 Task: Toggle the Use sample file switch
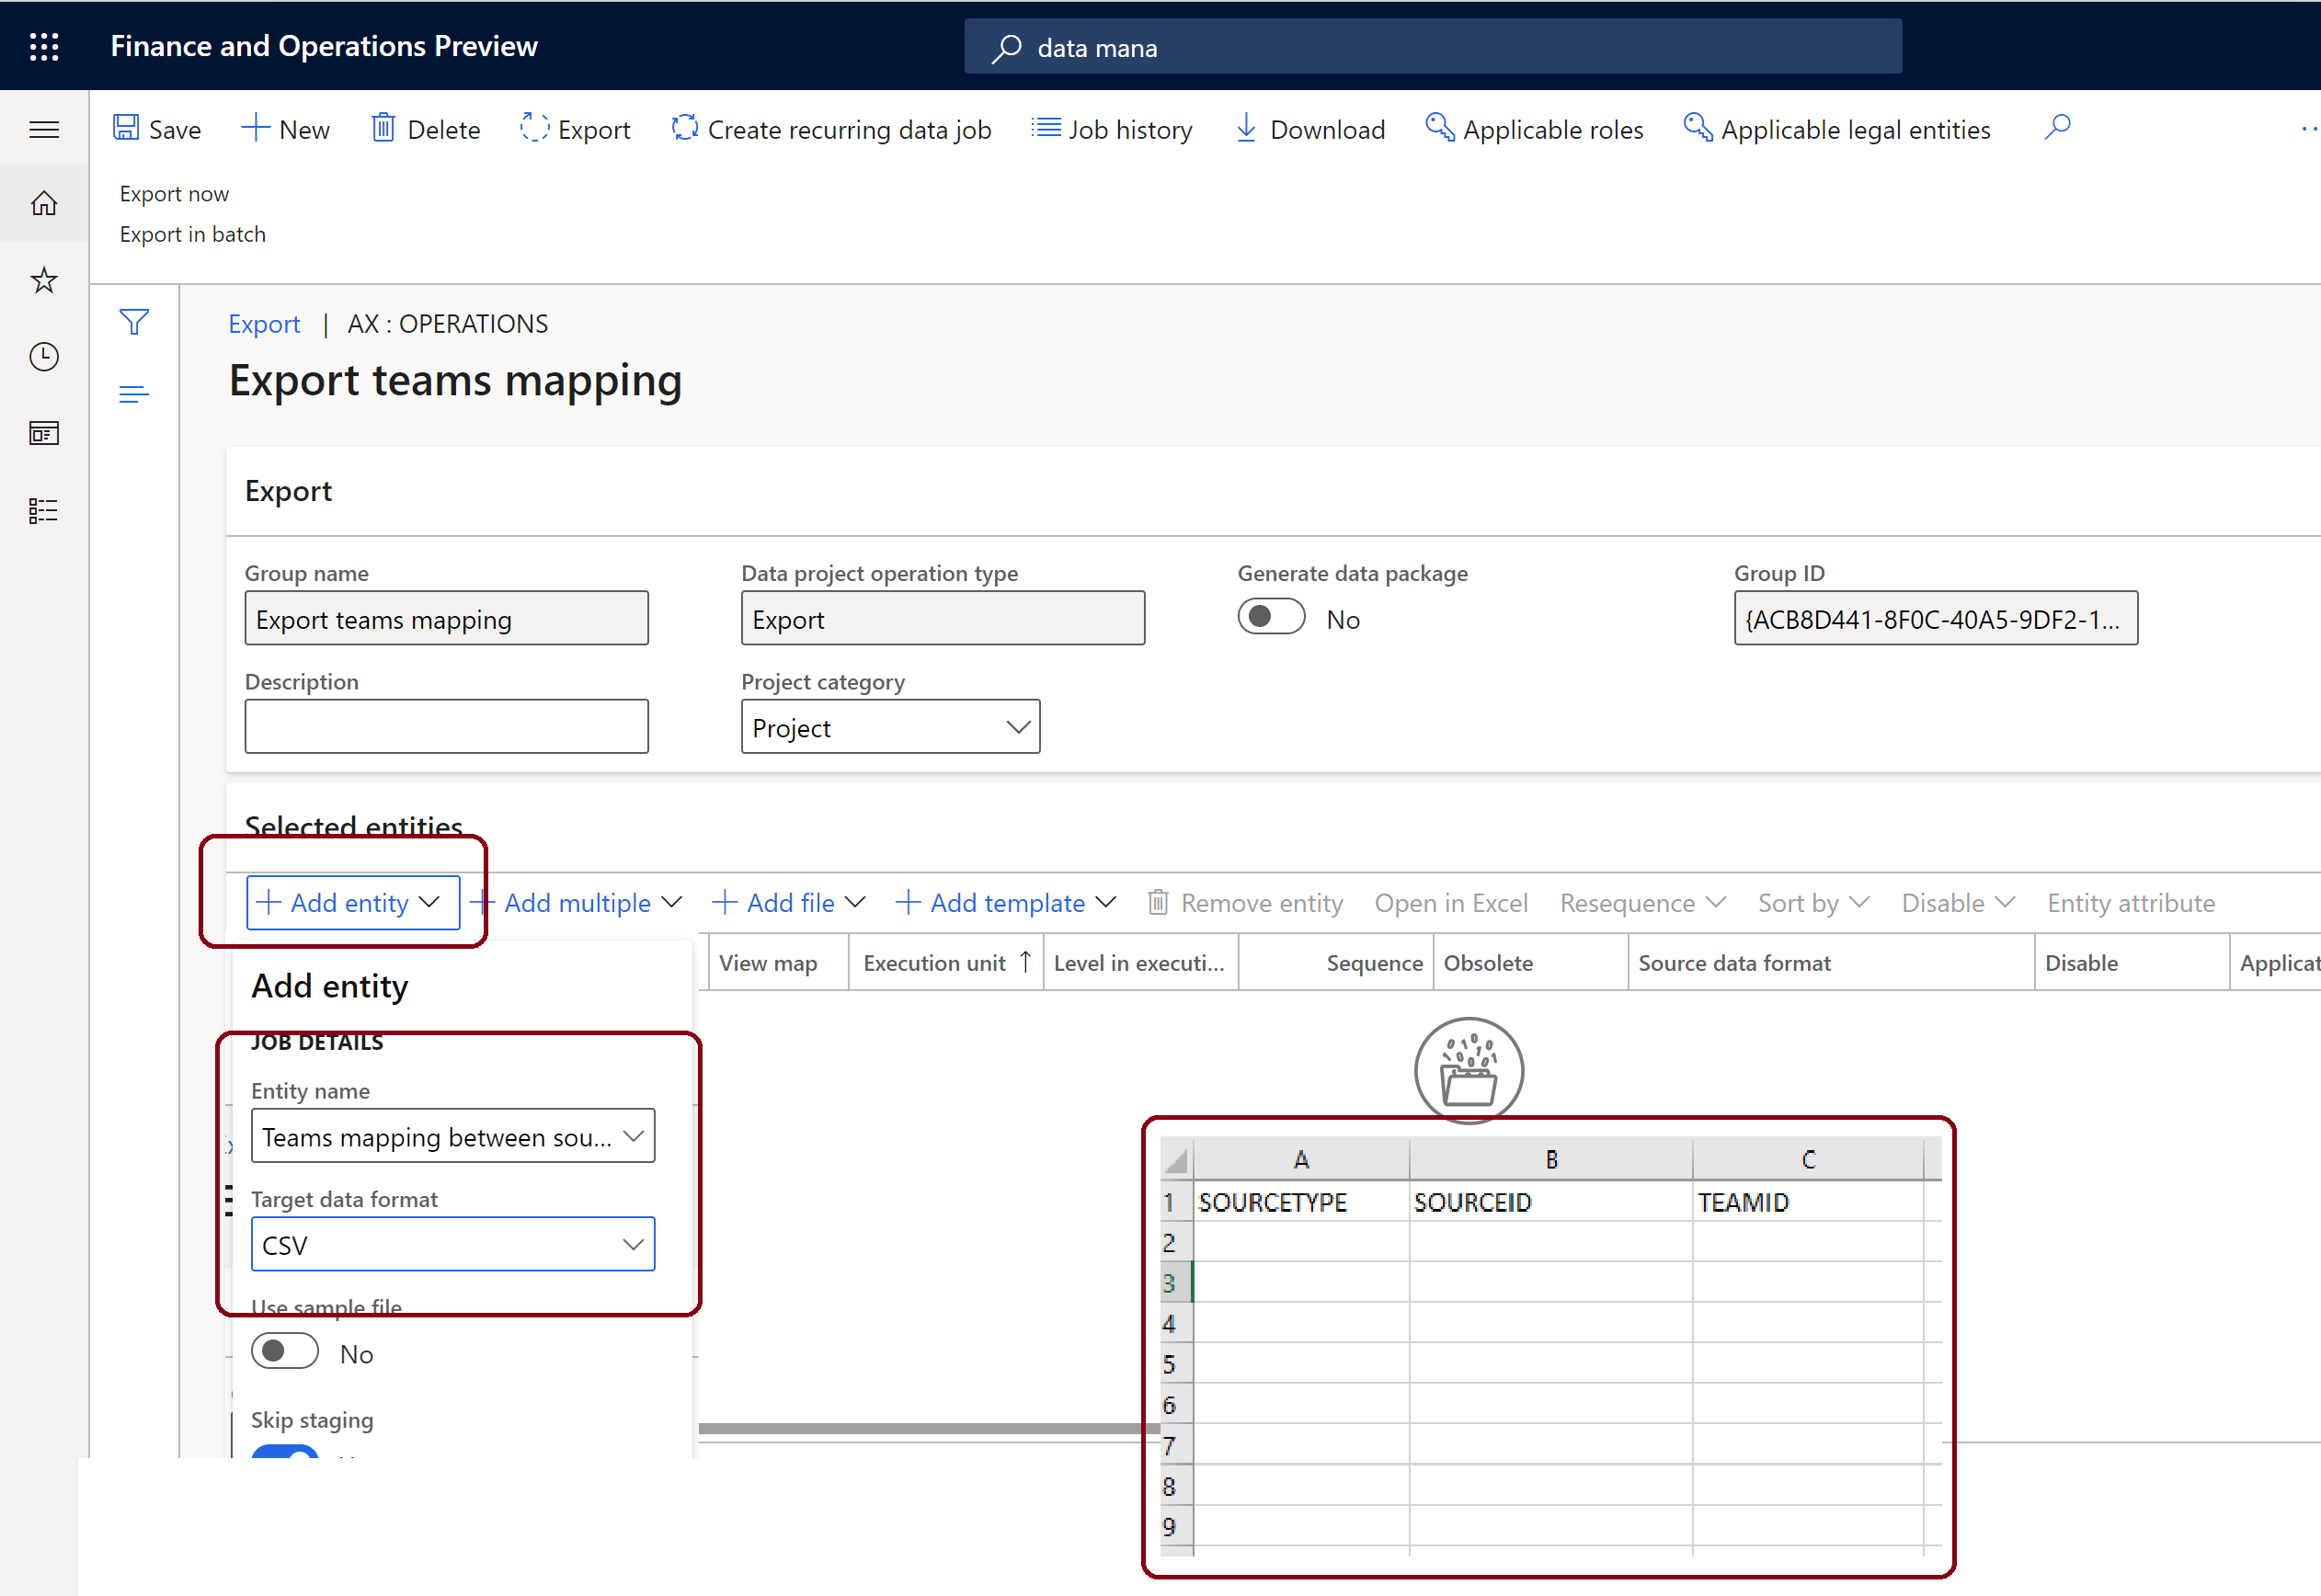(x=284, y=1351)
